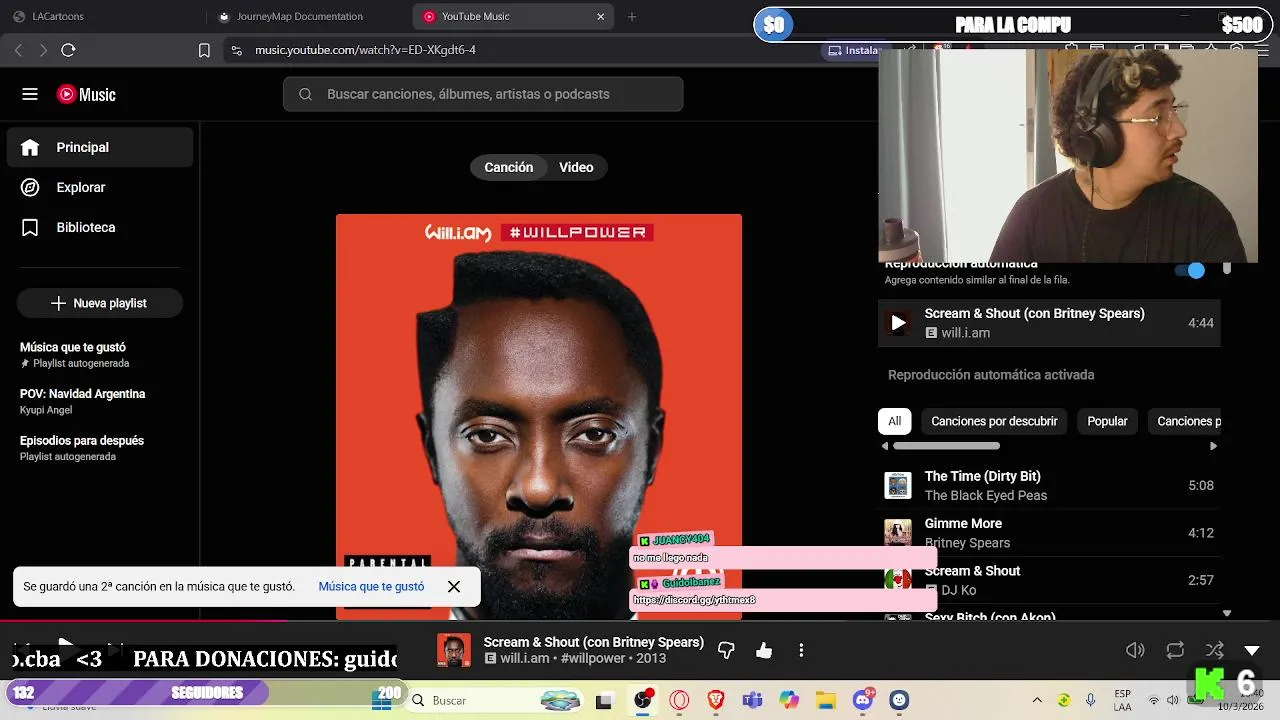Bookmark this page
Viewport: 1280px width, 720px height.
204,50
